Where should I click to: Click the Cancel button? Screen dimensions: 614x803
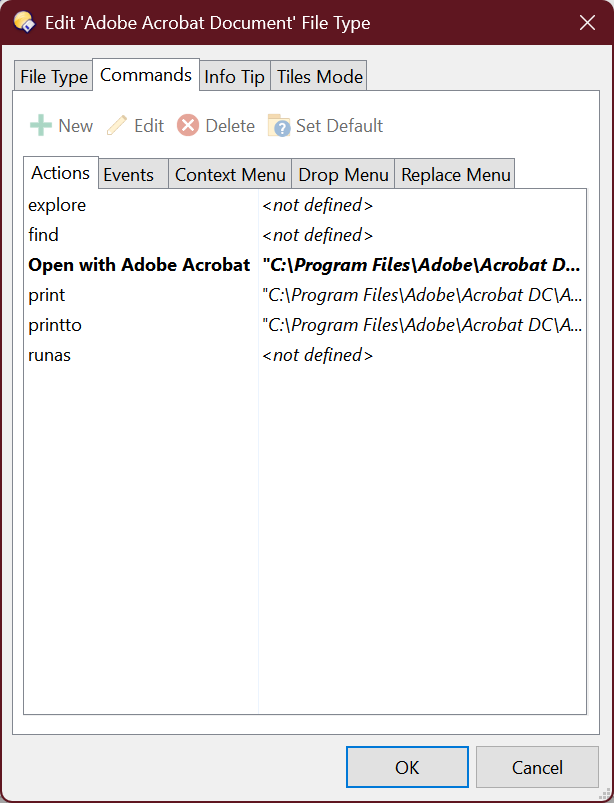[537, 767]
